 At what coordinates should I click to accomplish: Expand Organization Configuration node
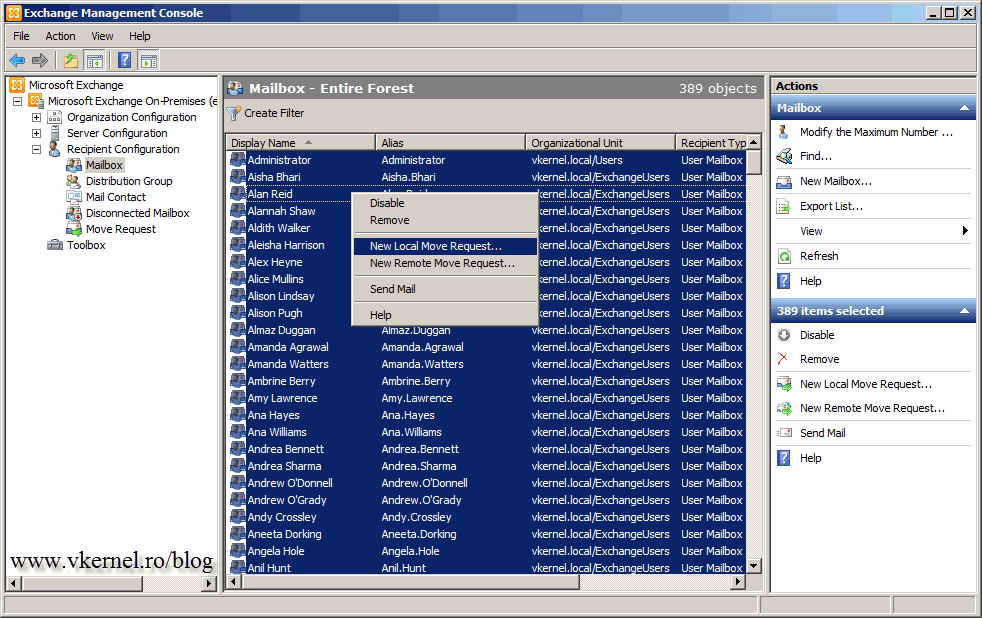(36, 117)
